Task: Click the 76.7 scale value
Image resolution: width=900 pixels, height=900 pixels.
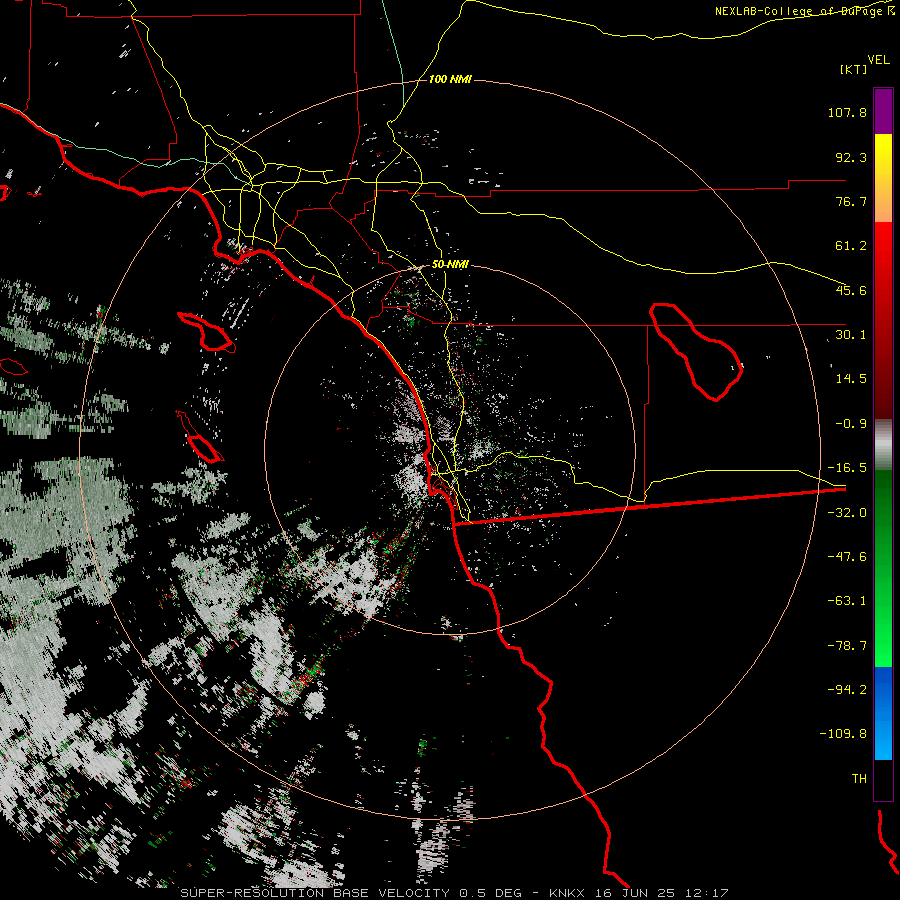Action: (x=851, y=201)
